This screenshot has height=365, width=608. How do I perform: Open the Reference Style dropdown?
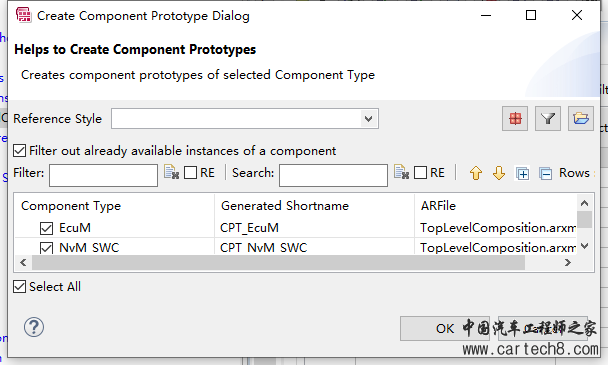pyautogui.click(x=245, y=119)
